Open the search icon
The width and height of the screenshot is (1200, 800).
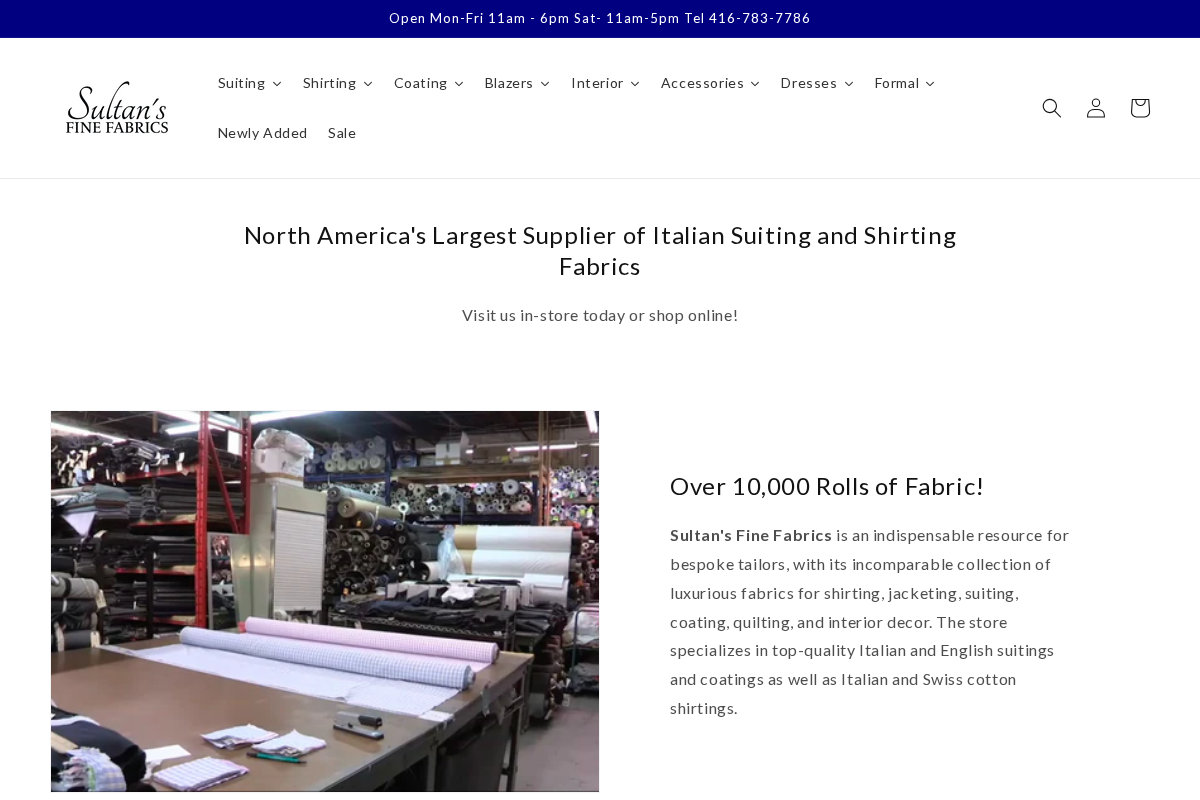pos(1052,108)
